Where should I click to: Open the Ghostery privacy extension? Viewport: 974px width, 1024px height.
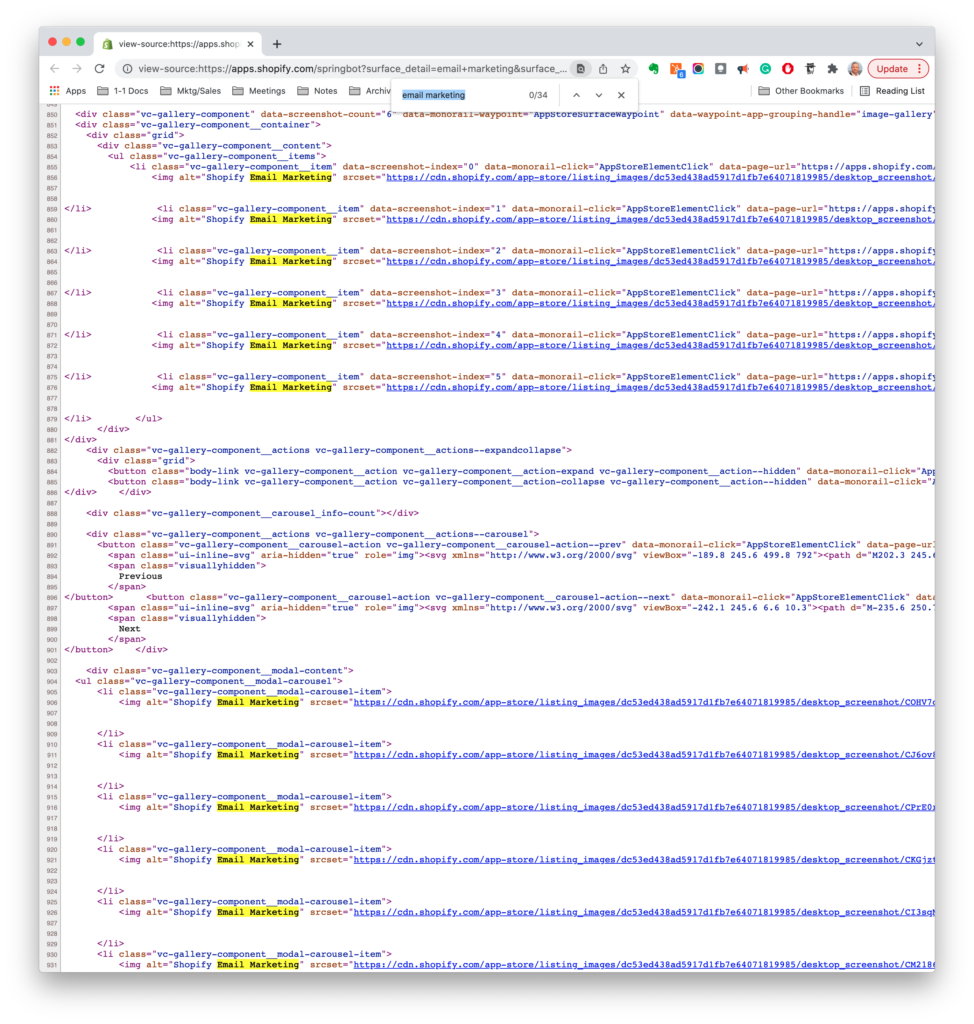point(810,68)
